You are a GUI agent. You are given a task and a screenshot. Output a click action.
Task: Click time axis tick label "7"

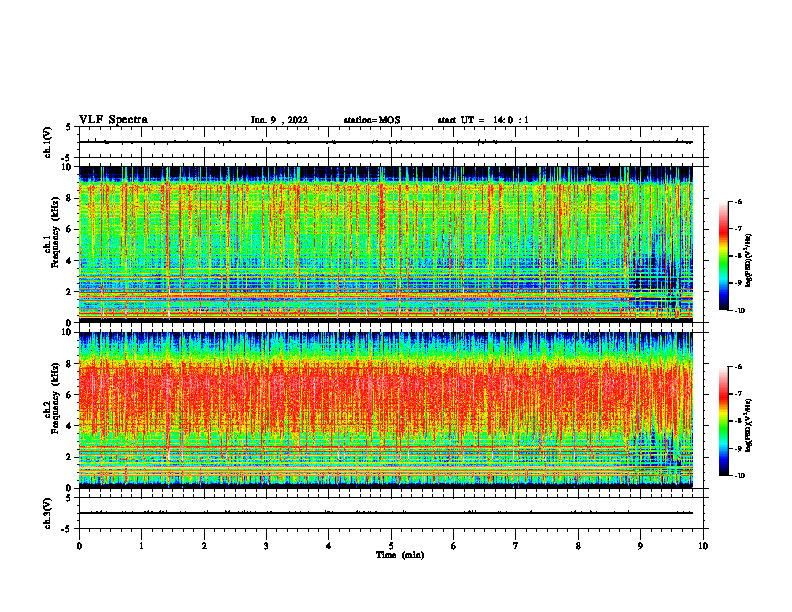point(516,546)
